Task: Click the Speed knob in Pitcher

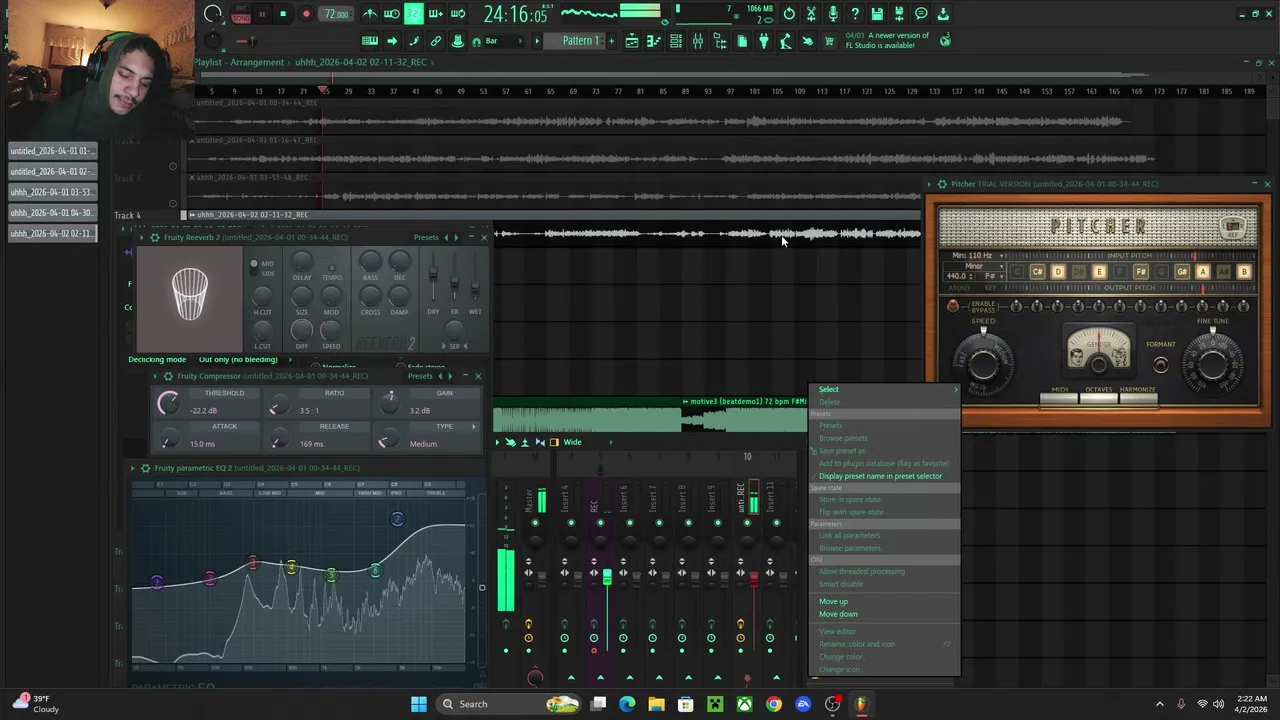Action: (983, 363)
